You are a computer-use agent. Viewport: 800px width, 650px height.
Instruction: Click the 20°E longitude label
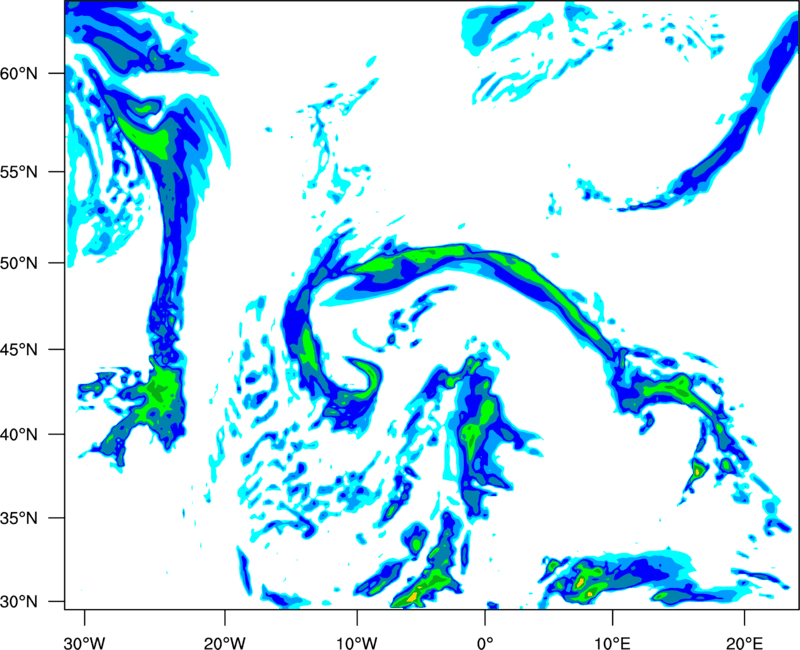click(744, 643)
